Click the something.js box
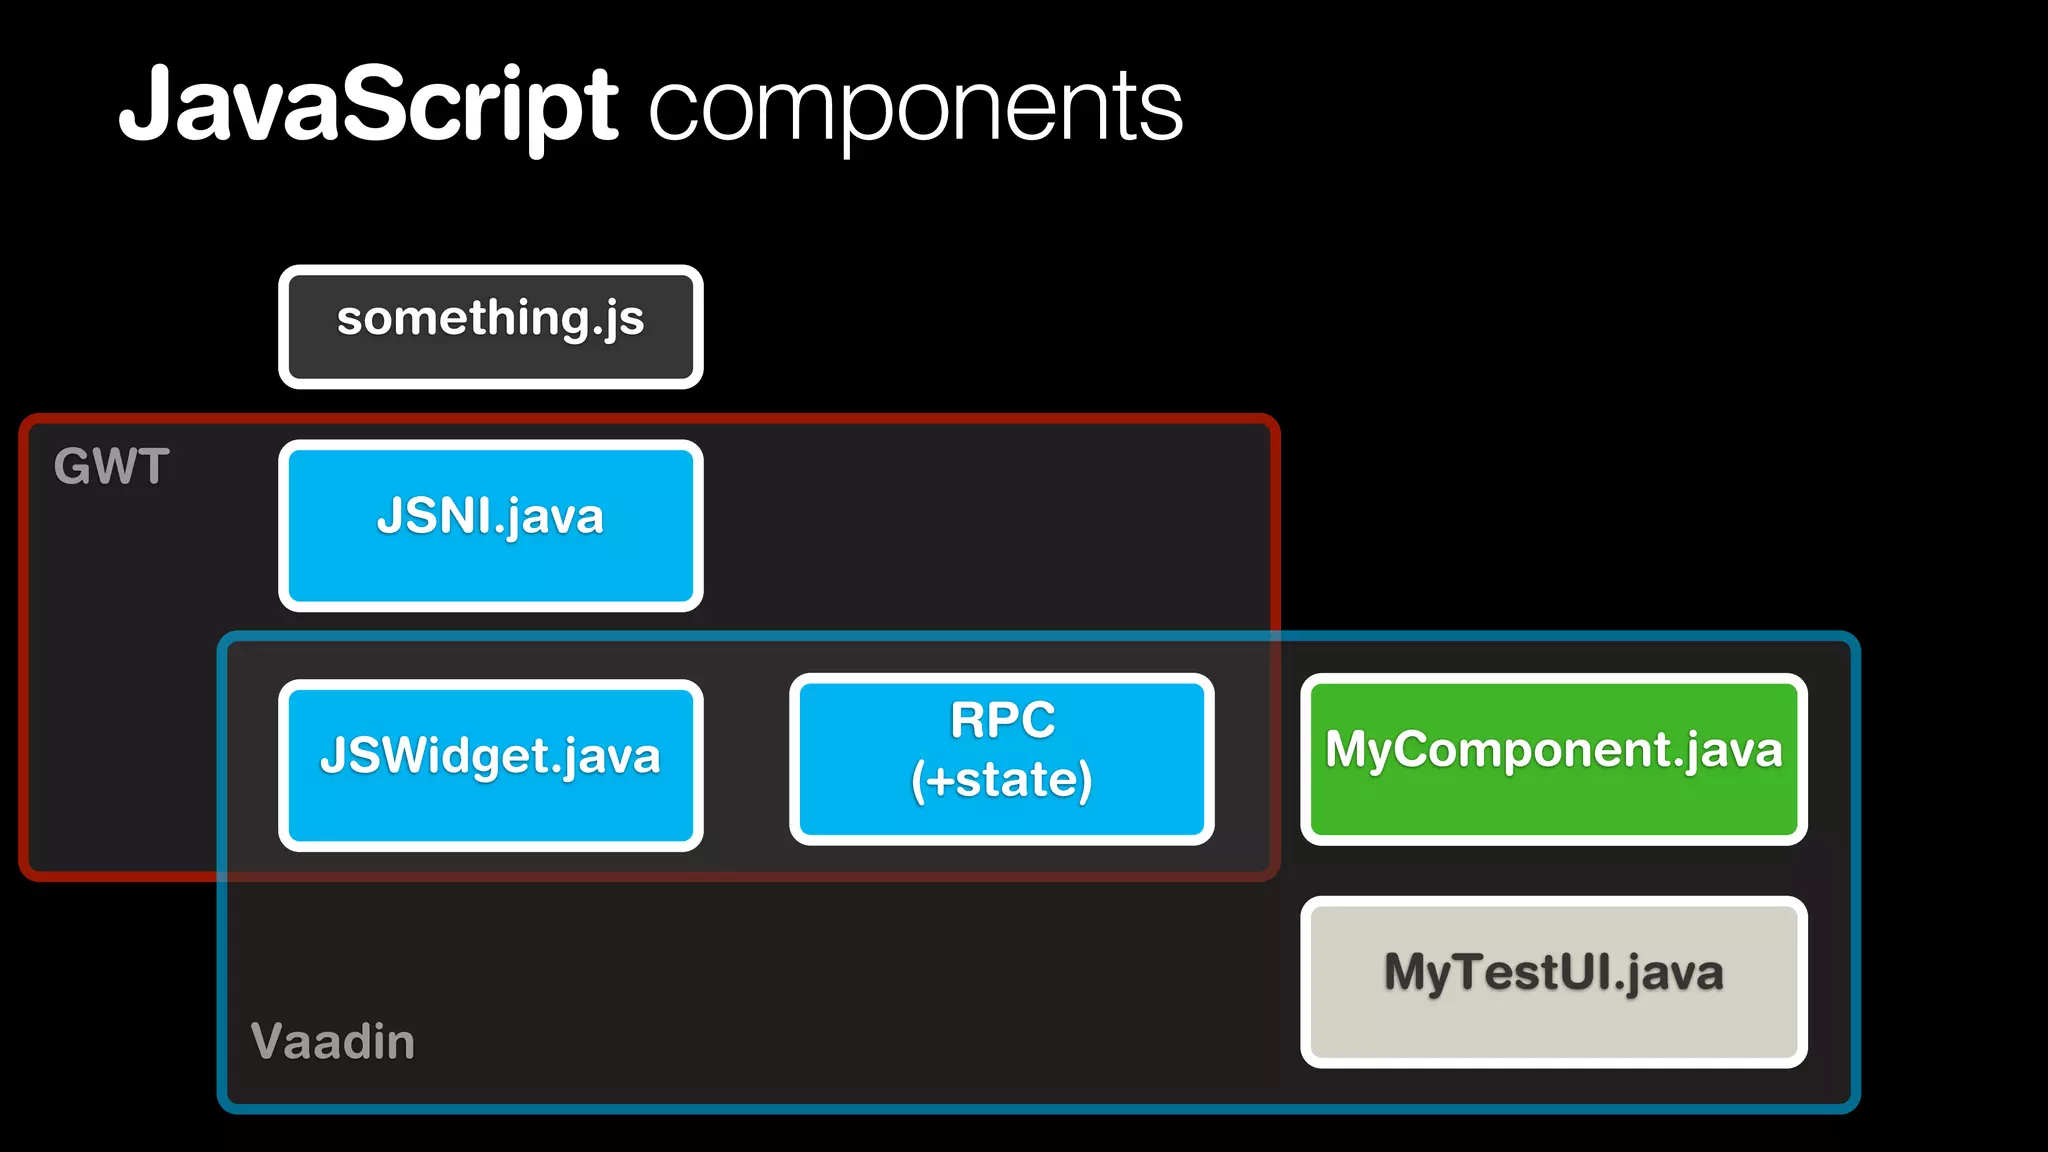Screen dimensions: 2048x1152 pos(490,326)
